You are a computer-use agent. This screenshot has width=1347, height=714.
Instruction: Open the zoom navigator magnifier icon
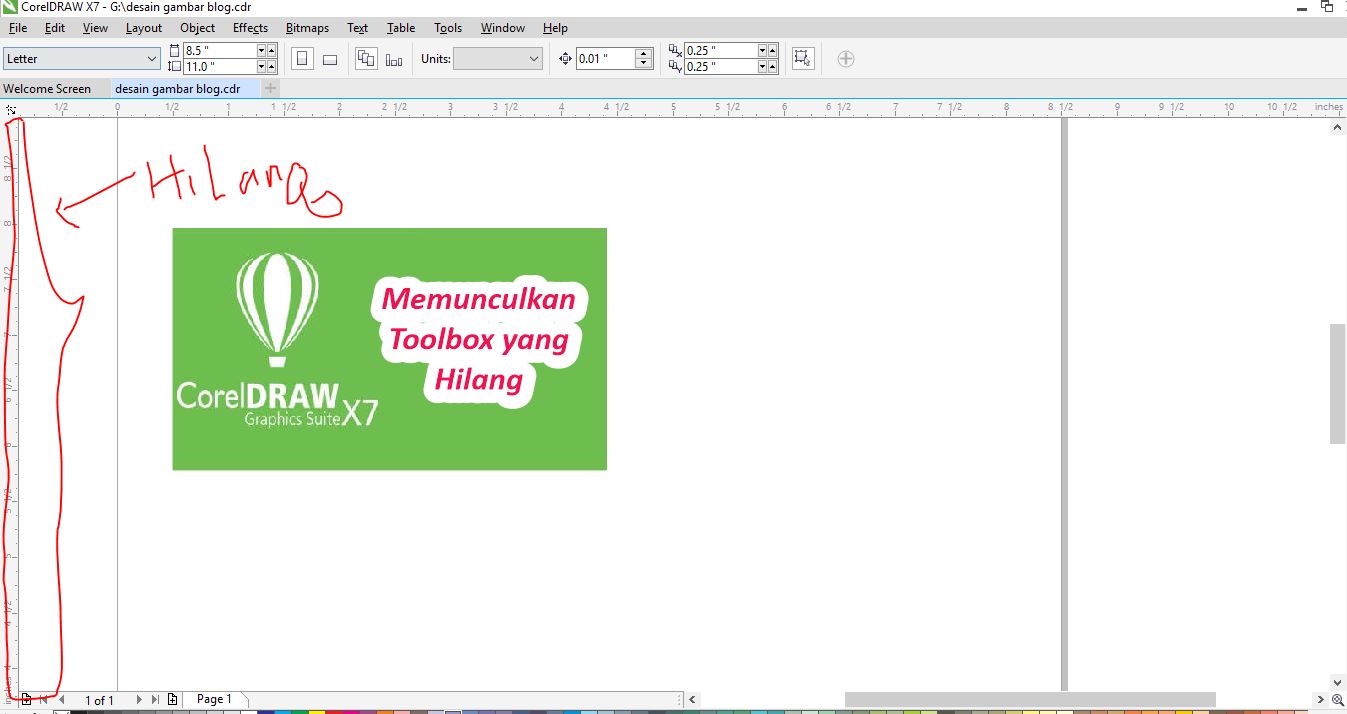(1338, 700)
